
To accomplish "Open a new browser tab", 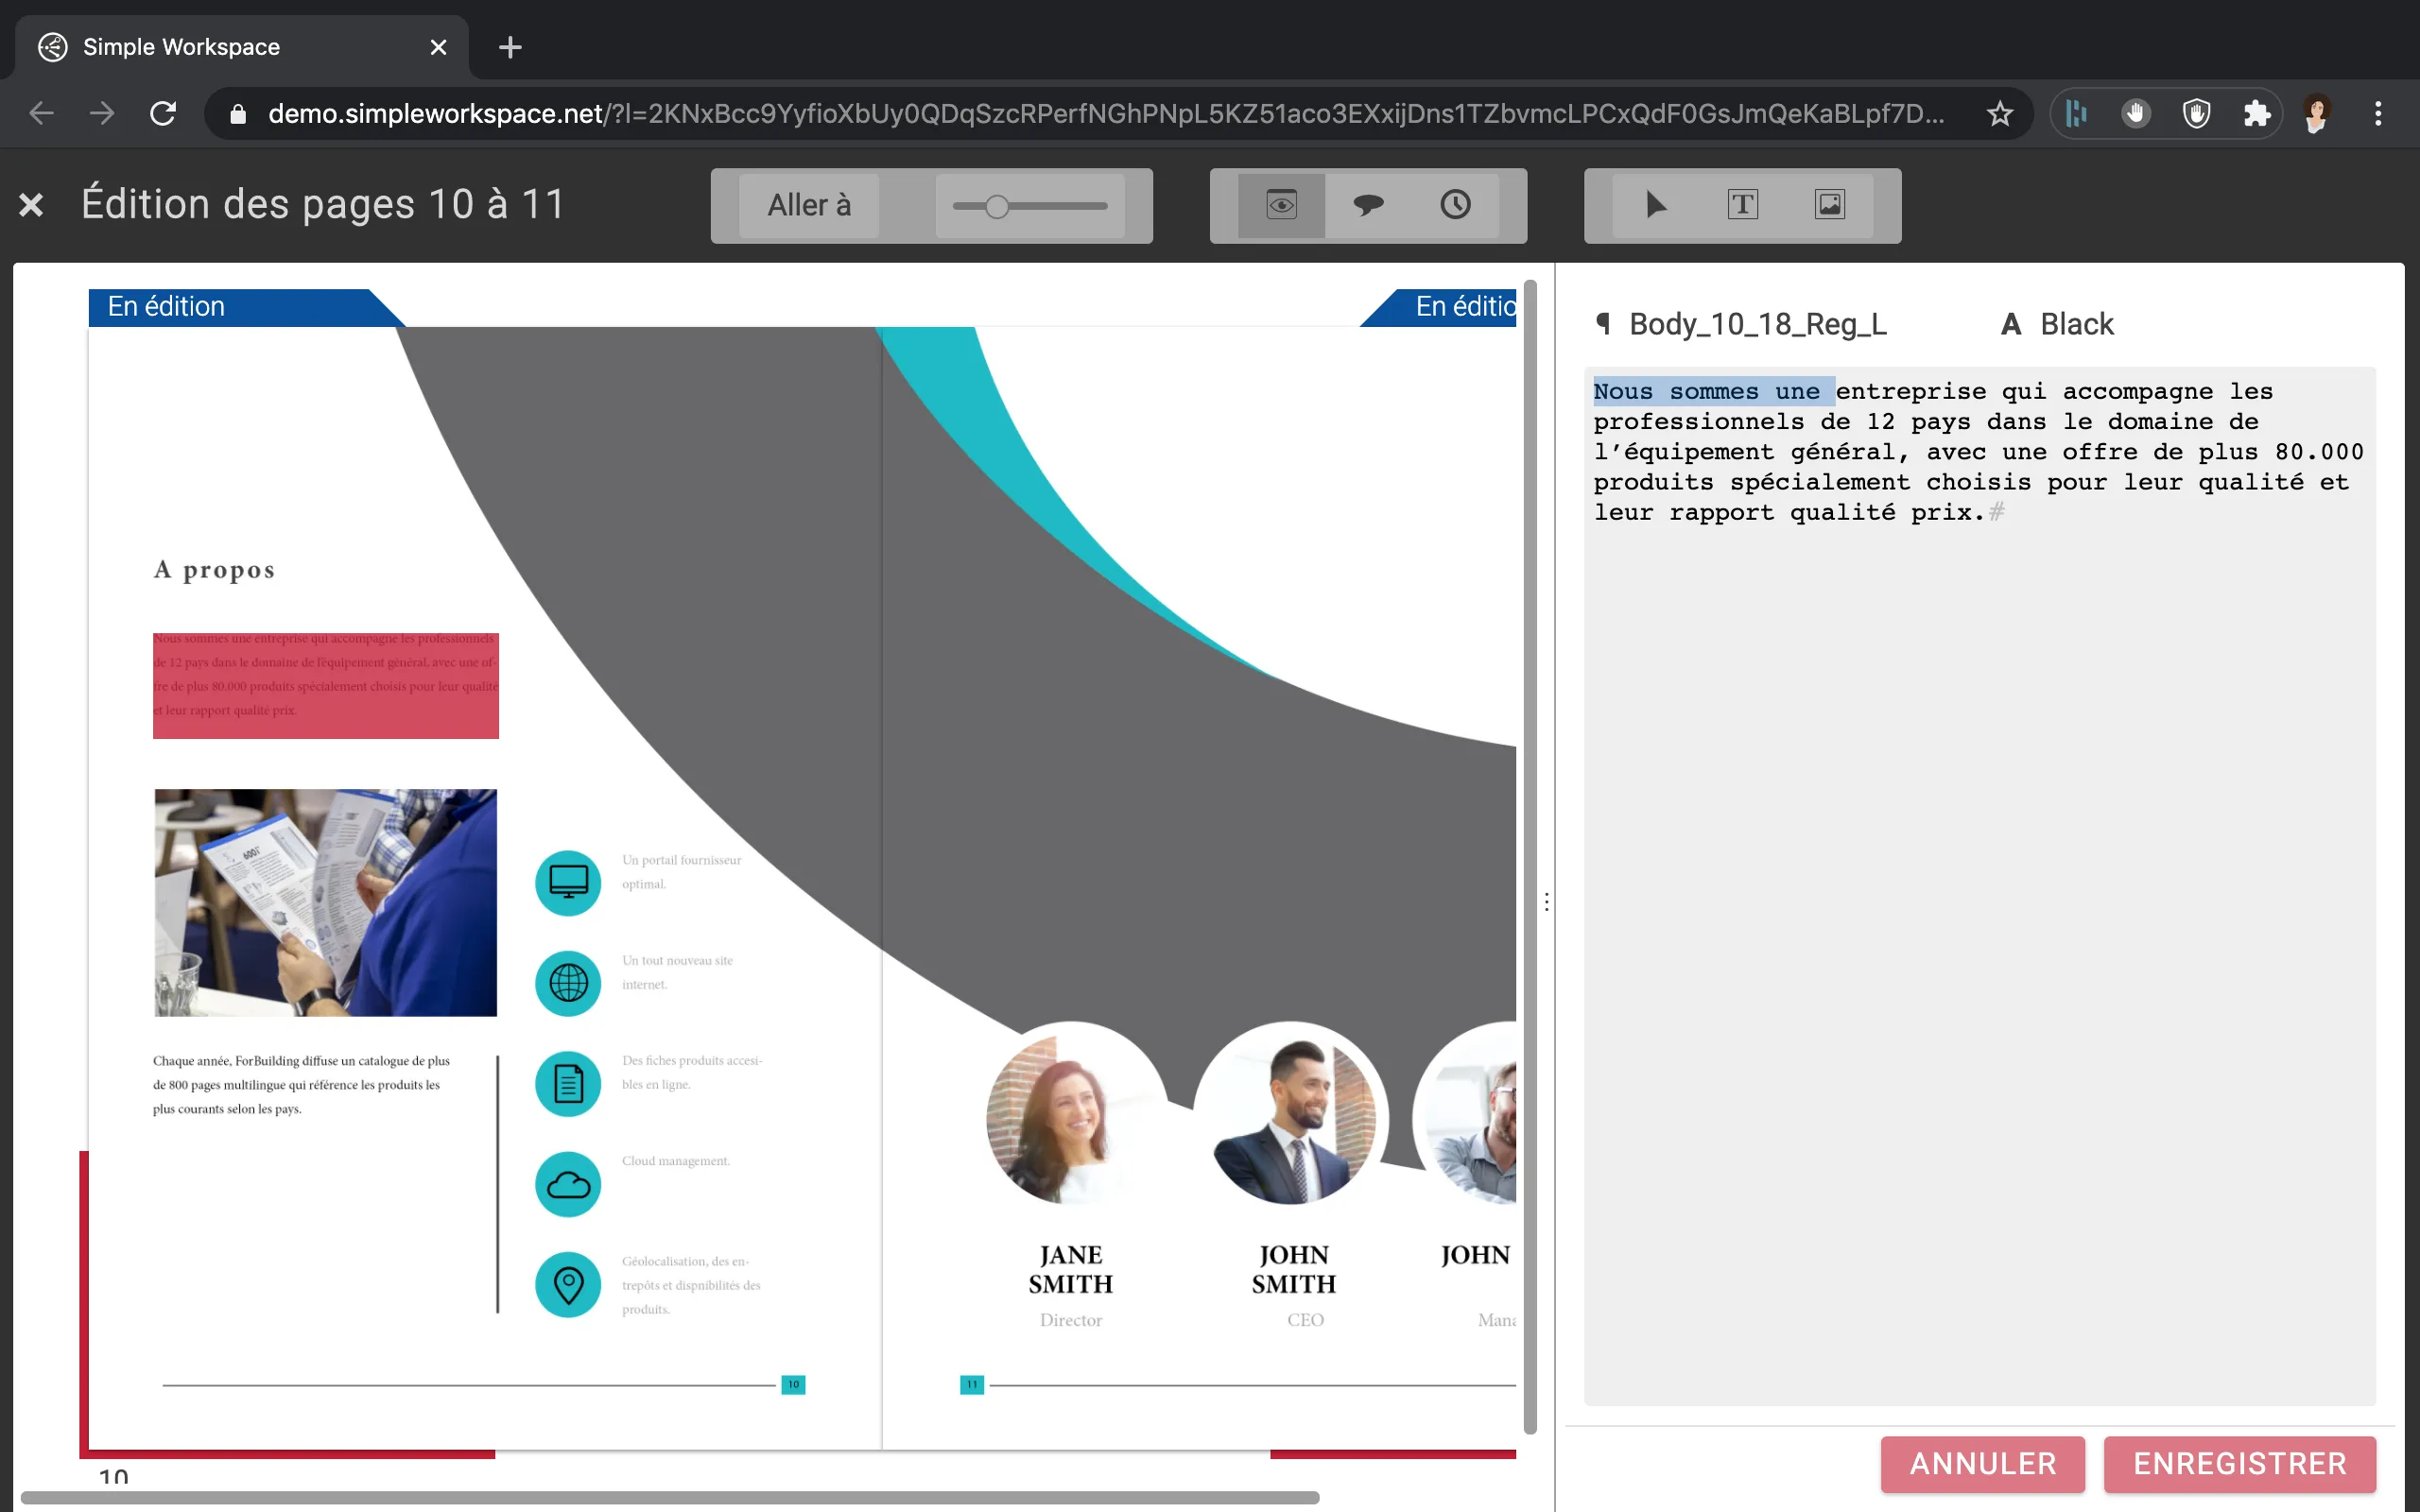I will click(x=510, y=47).
